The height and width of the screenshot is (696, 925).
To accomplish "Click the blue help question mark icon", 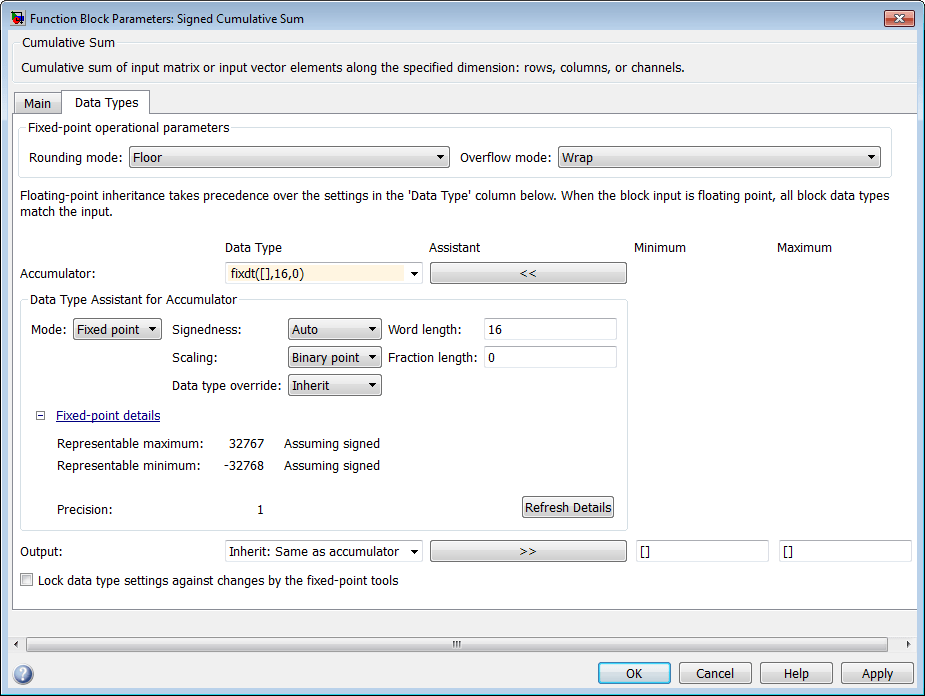I will pos(23,673).
